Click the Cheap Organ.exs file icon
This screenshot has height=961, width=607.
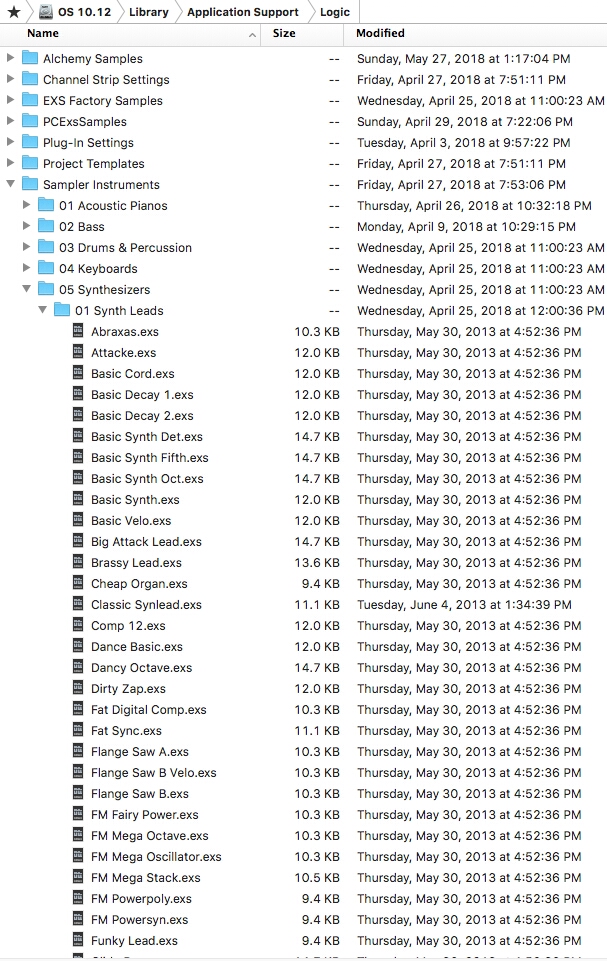[x=78, y=583]
